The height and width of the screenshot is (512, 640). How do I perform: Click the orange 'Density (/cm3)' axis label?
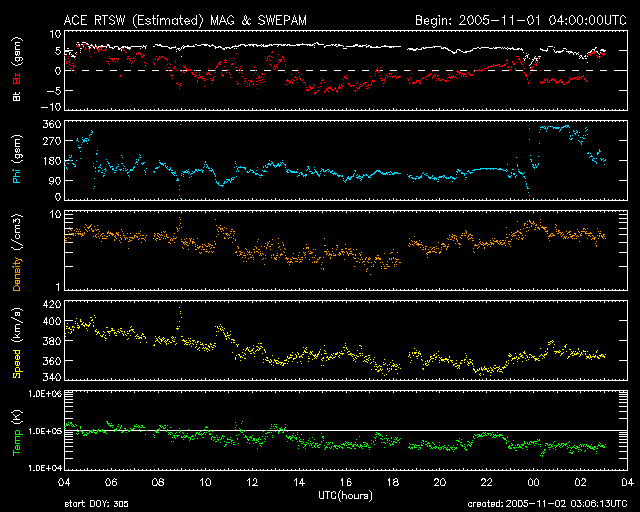tap(17, 252)
